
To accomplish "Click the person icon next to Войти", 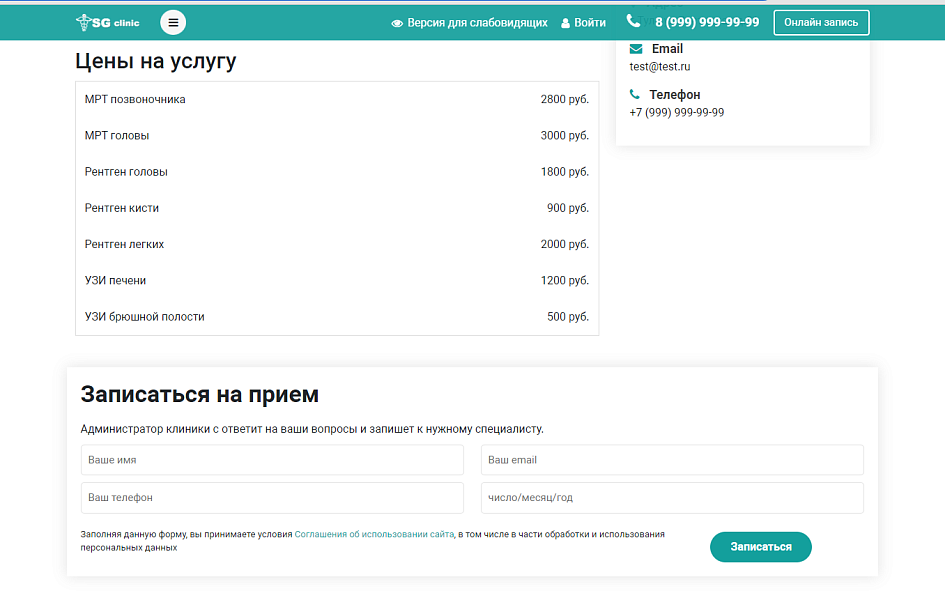I will pyautogui.click(x=566, y=21).
